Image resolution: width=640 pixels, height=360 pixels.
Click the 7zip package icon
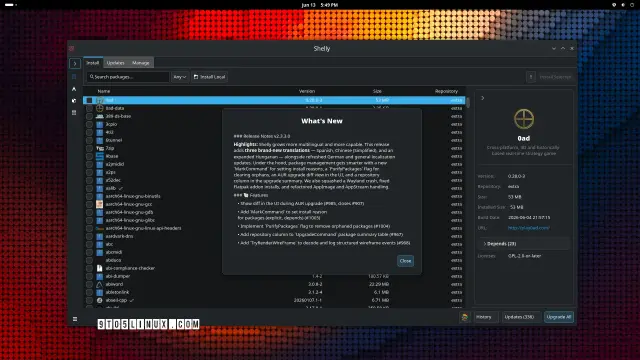pos(100,148)
